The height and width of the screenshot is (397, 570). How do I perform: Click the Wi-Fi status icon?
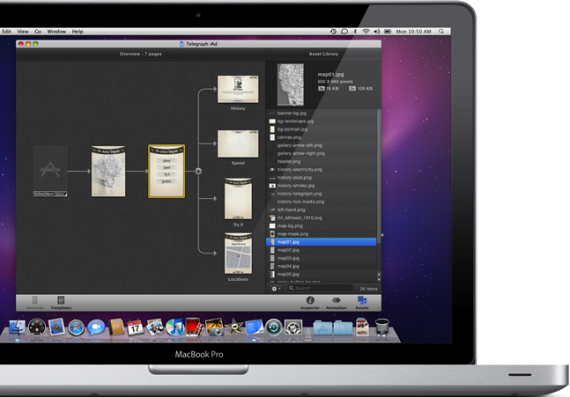tap(366, 32)
